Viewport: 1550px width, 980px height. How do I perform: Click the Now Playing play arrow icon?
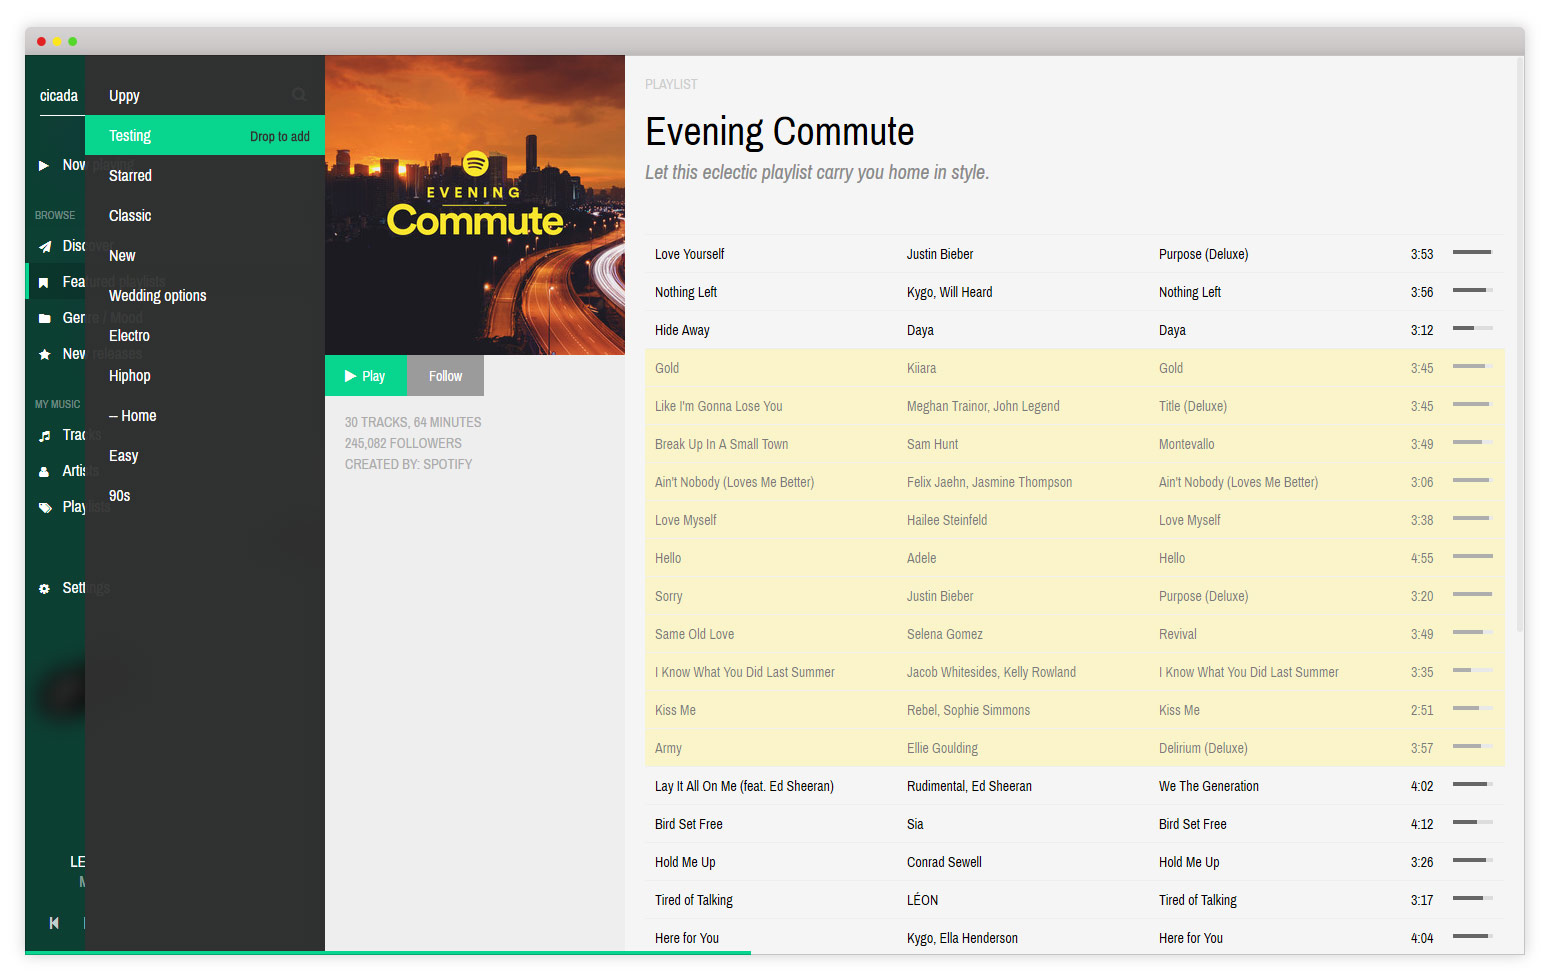43,165
